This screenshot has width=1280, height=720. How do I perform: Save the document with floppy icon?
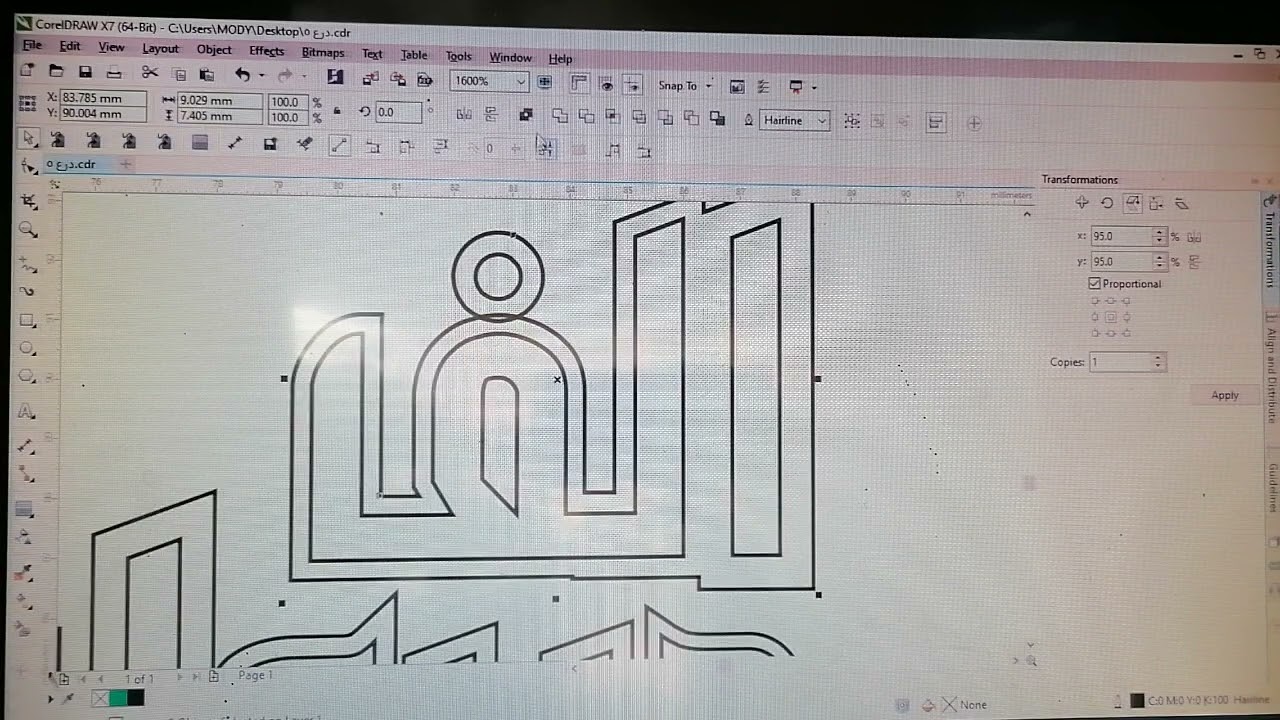[x=85, y=72]
